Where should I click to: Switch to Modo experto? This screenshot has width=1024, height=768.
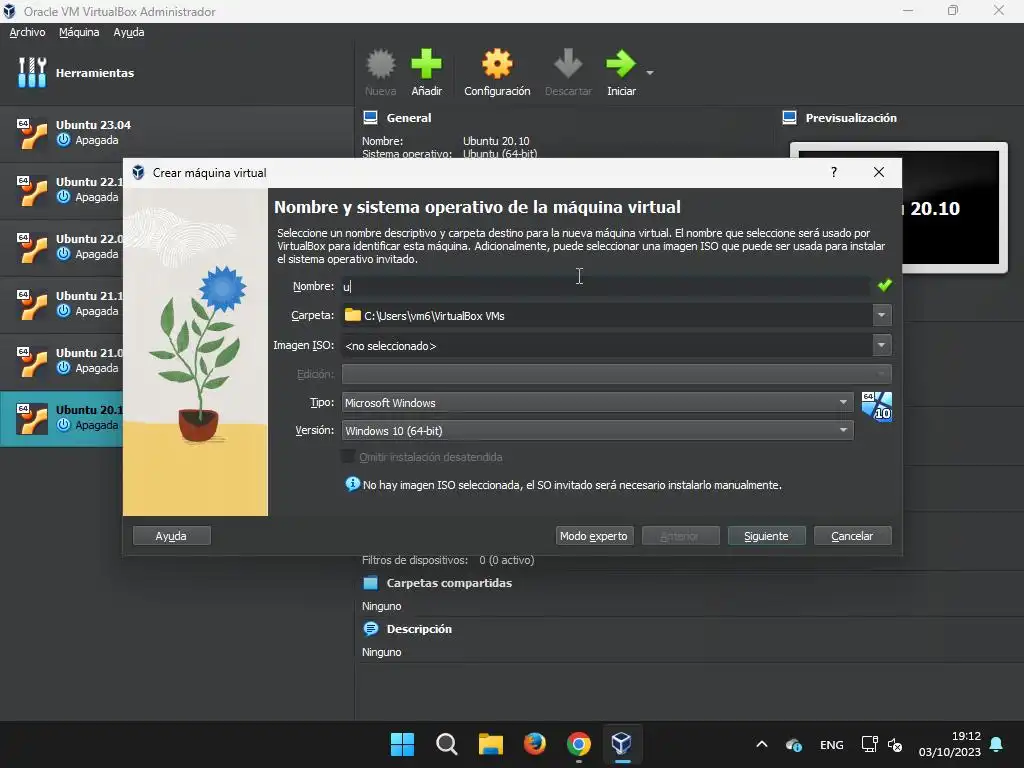(594, 536)
